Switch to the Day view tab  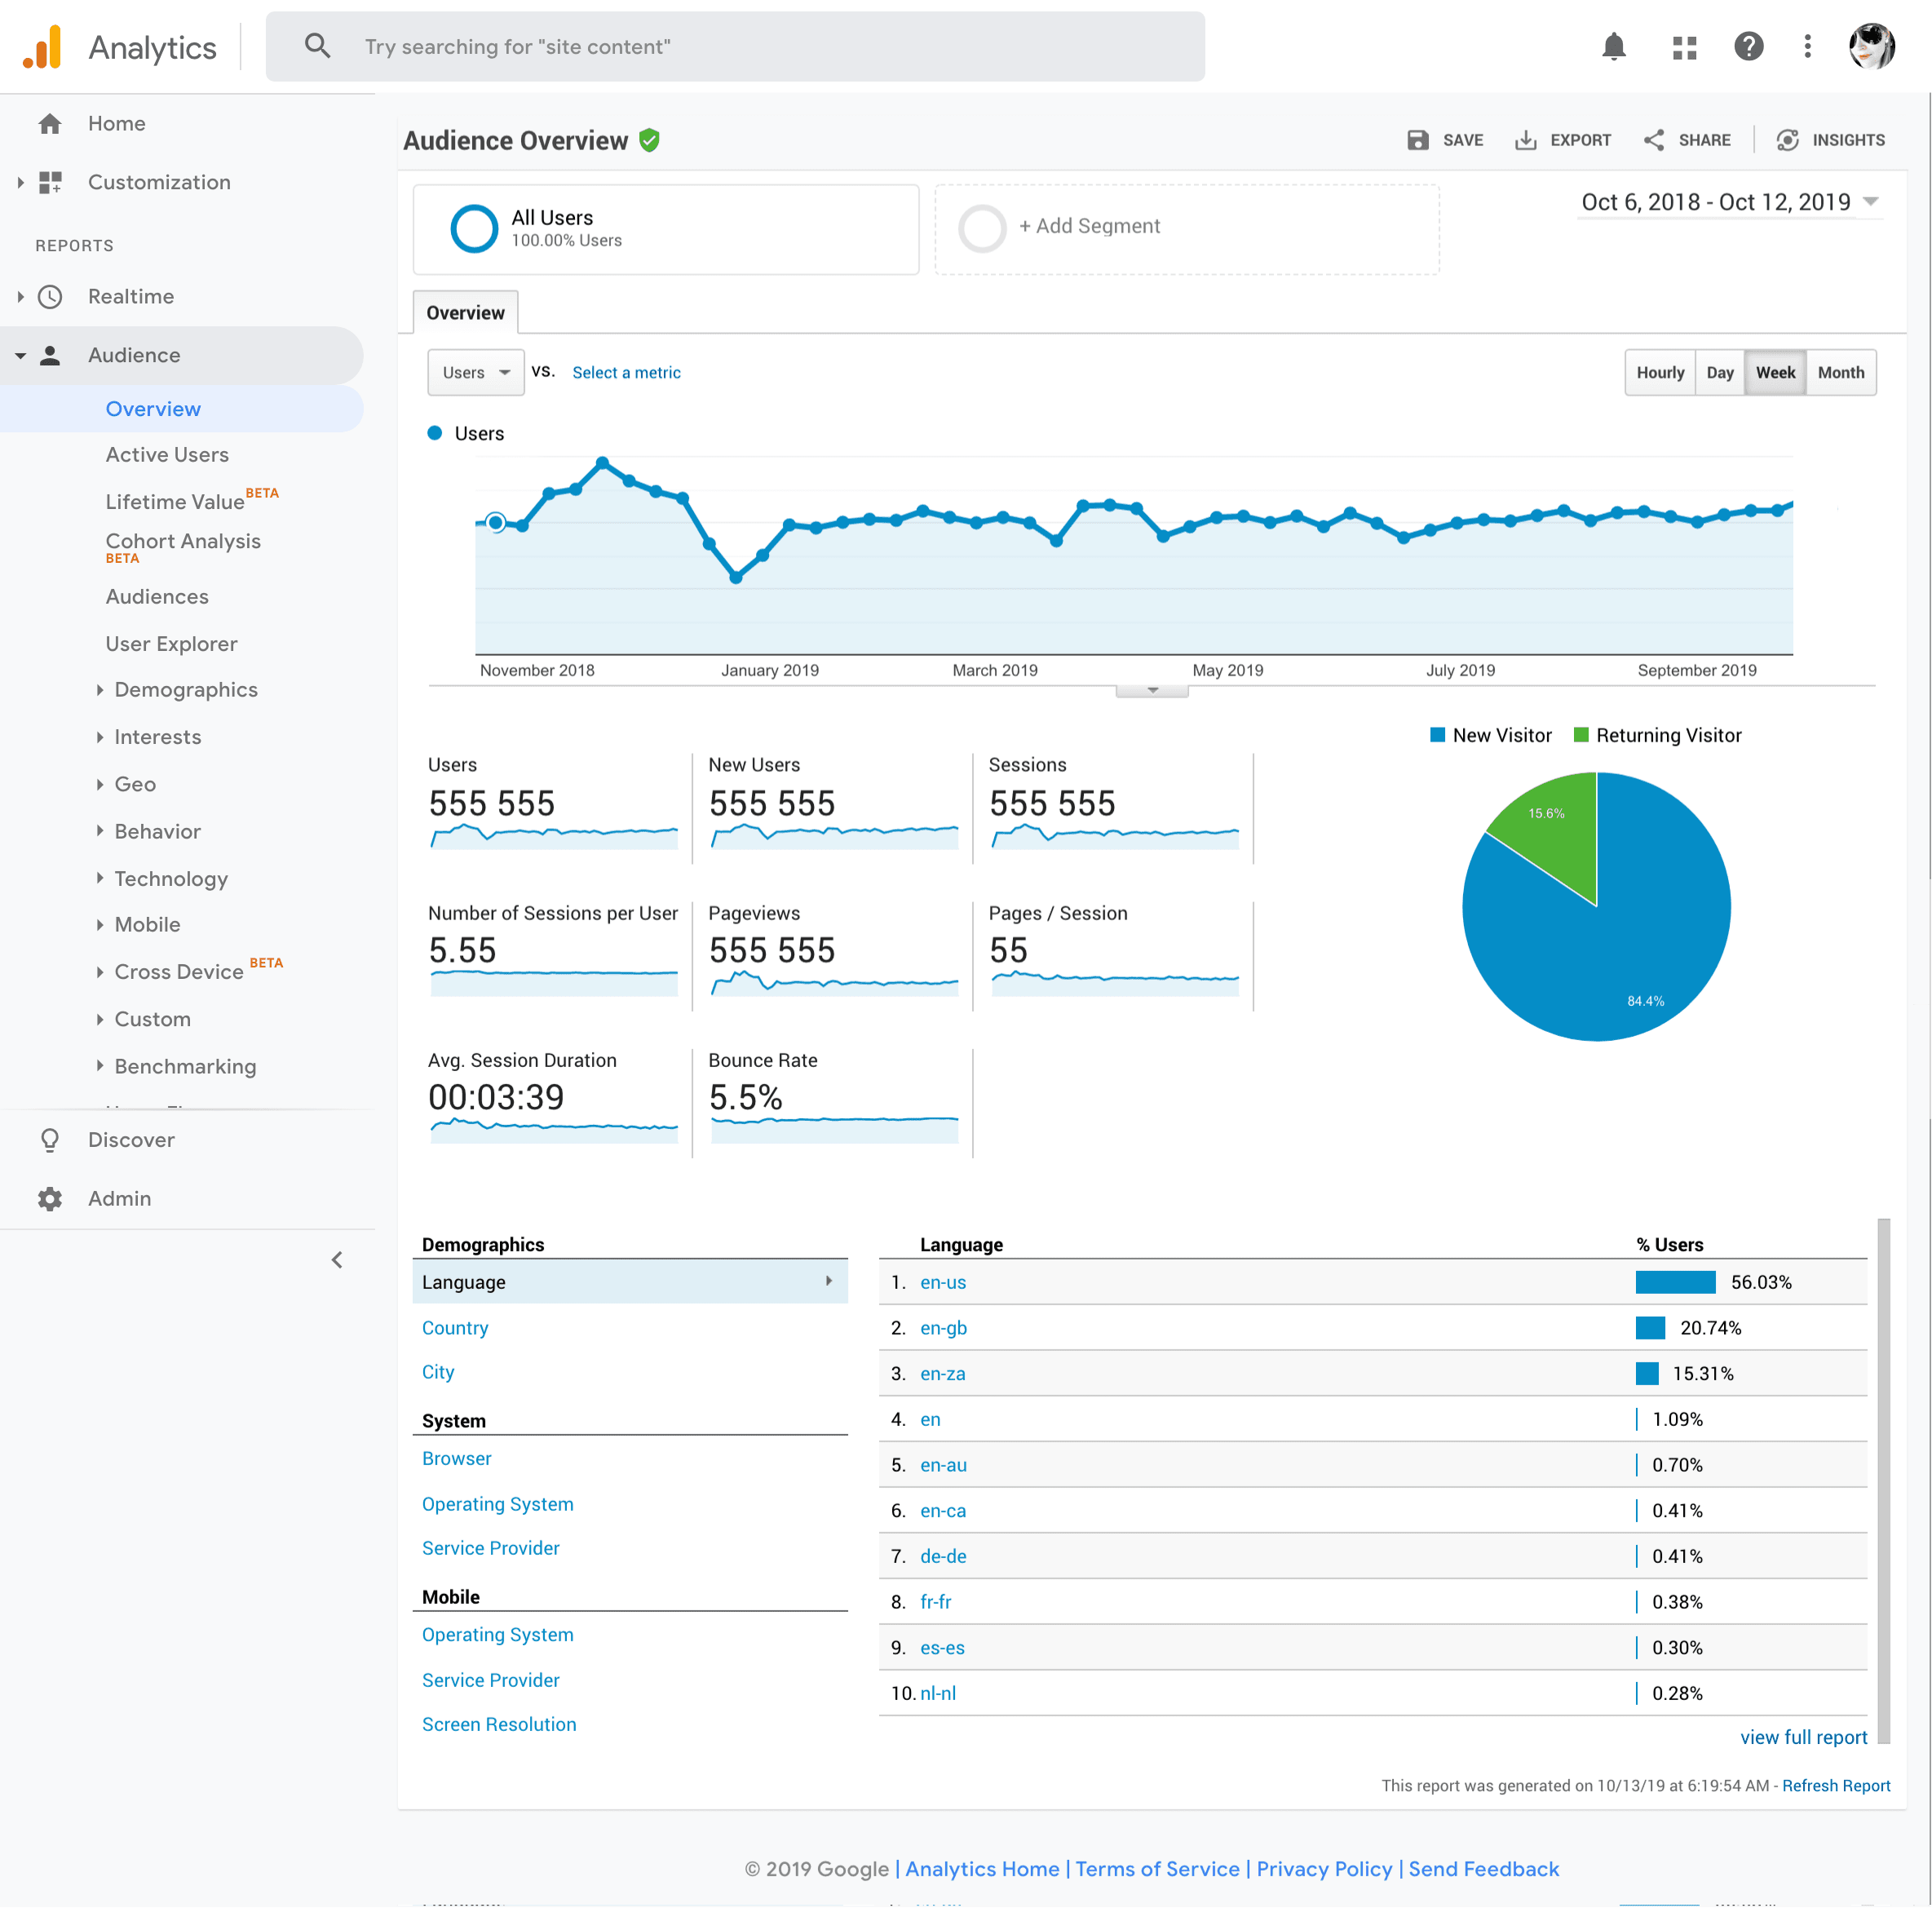tap(1721, 370)
